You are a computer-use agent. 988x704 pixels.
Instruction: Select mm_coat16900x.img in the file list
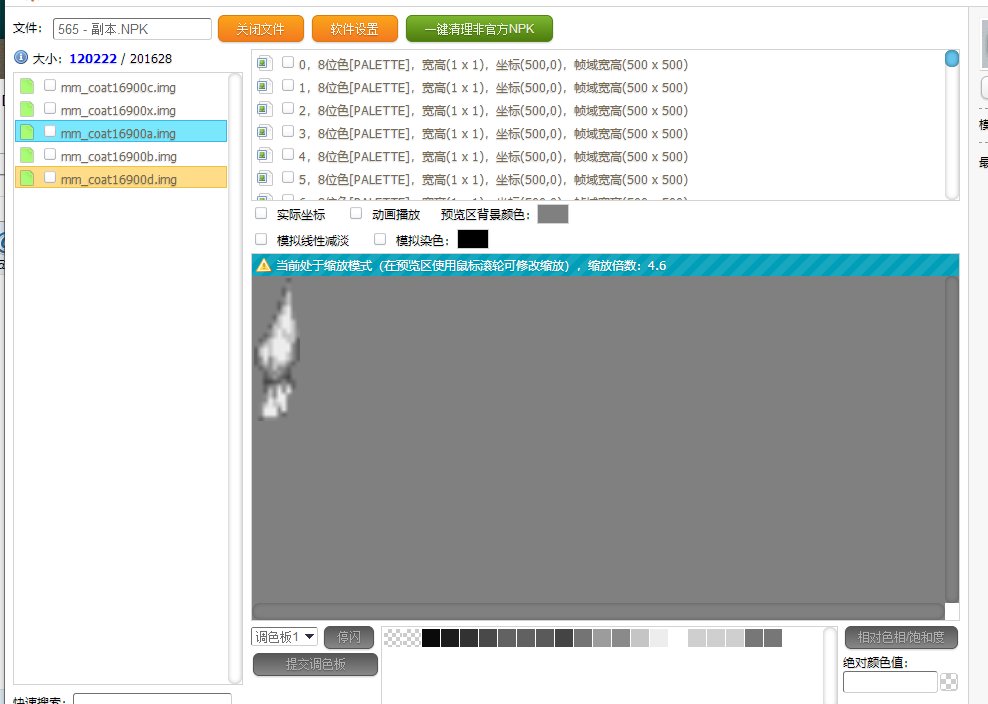[118, 110]
